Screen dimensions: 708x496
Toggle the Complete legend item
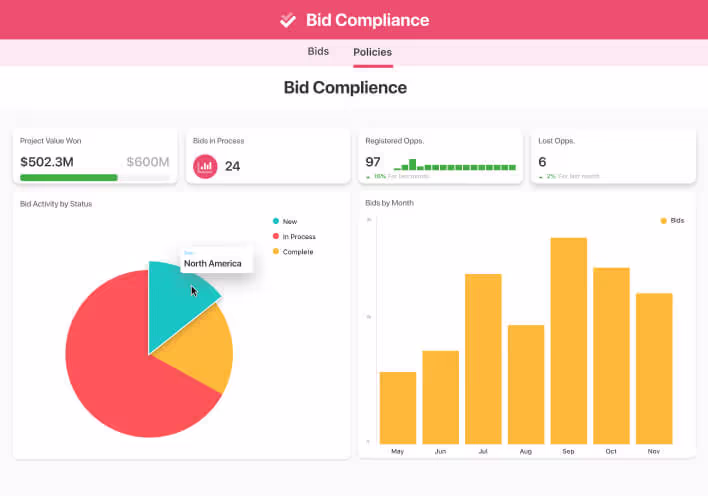click(x=292, y=252)
